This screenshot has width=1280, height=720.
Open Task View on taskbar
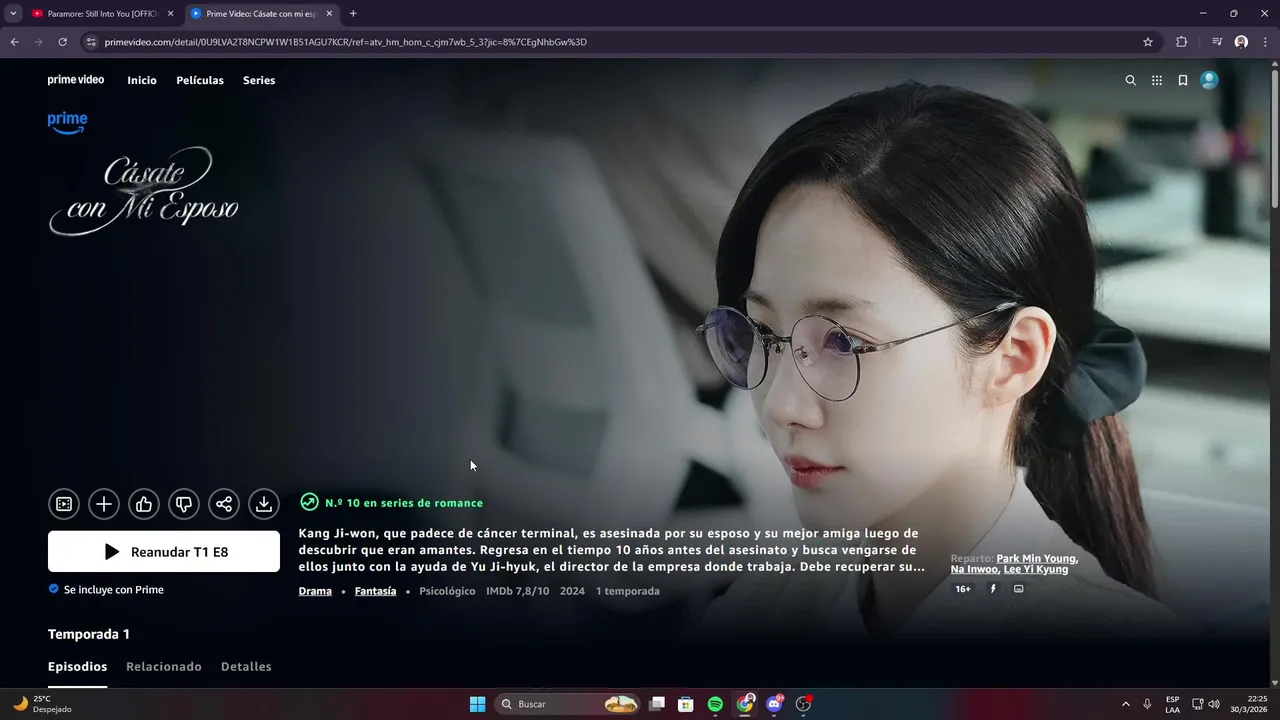(x=657, y=704)
